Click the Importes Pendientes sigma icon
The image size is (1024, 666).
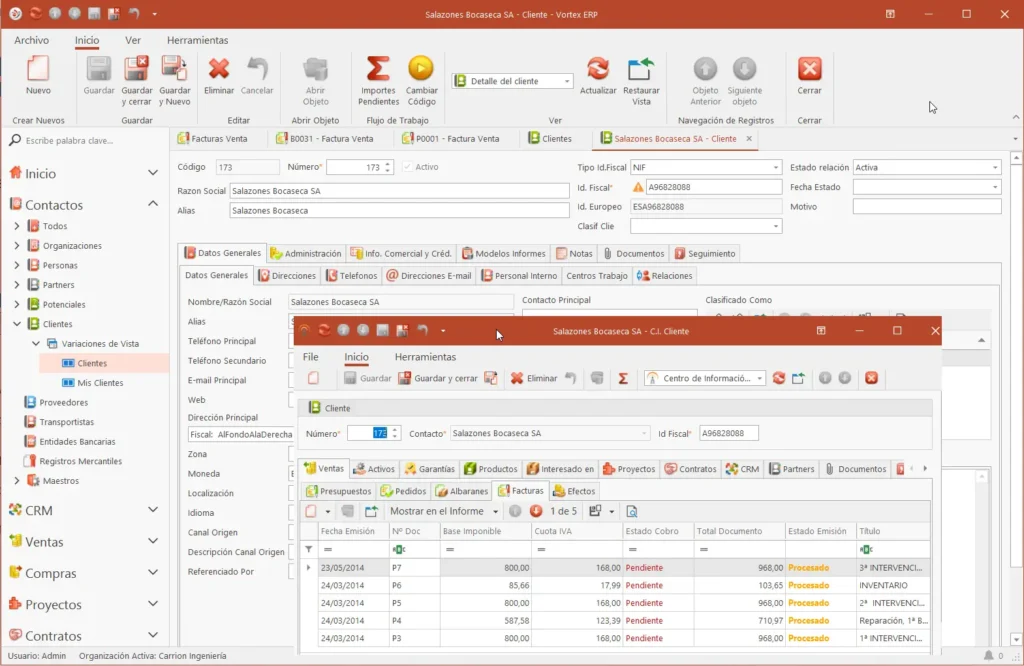(378, 69)
